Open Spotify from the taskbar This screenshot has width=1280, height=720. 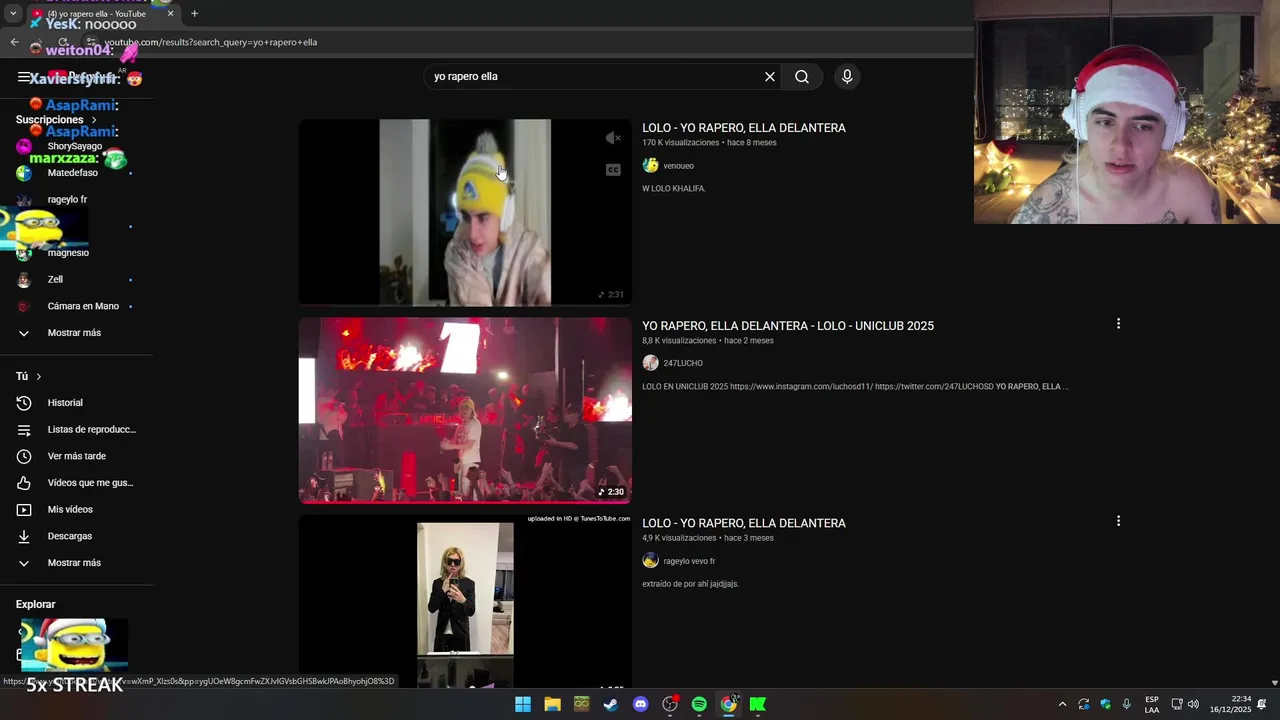tap(699, 704)
